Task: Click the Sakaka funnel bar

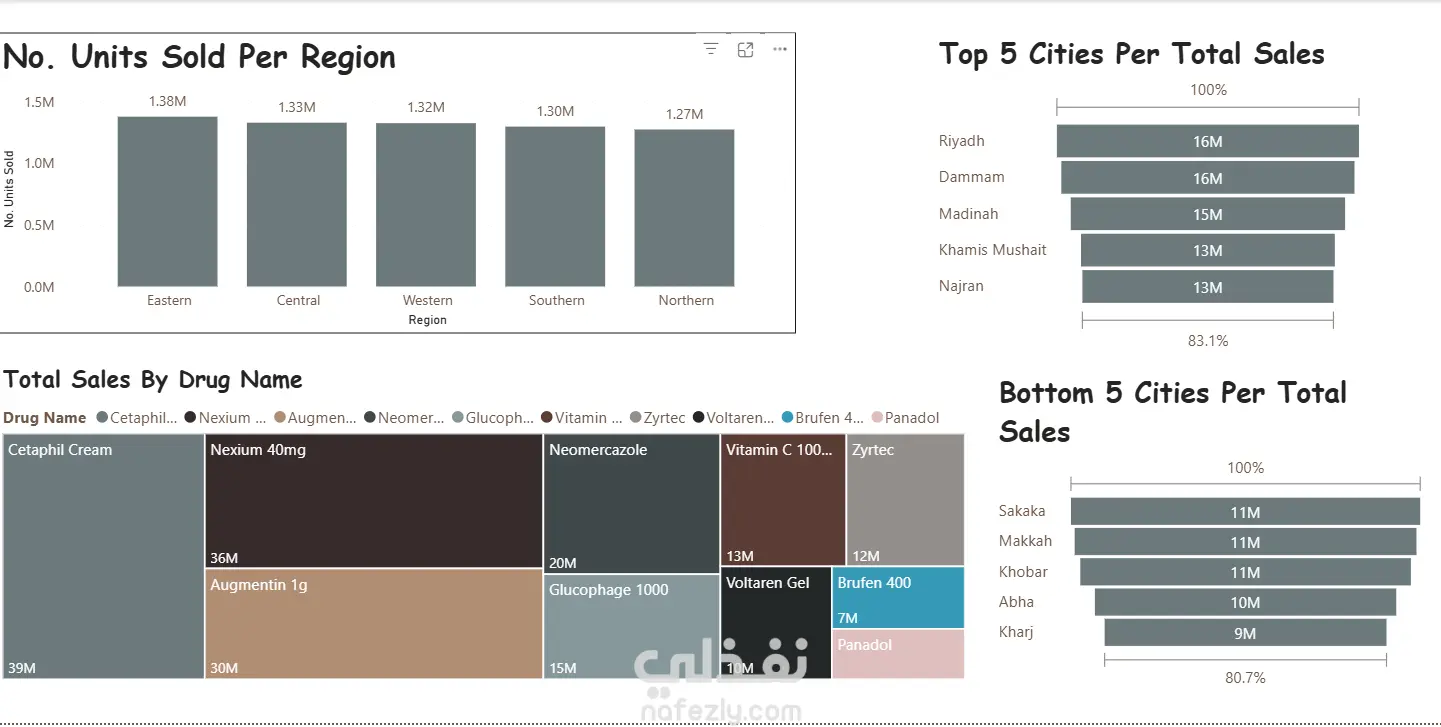Action: click(1245, 512)
